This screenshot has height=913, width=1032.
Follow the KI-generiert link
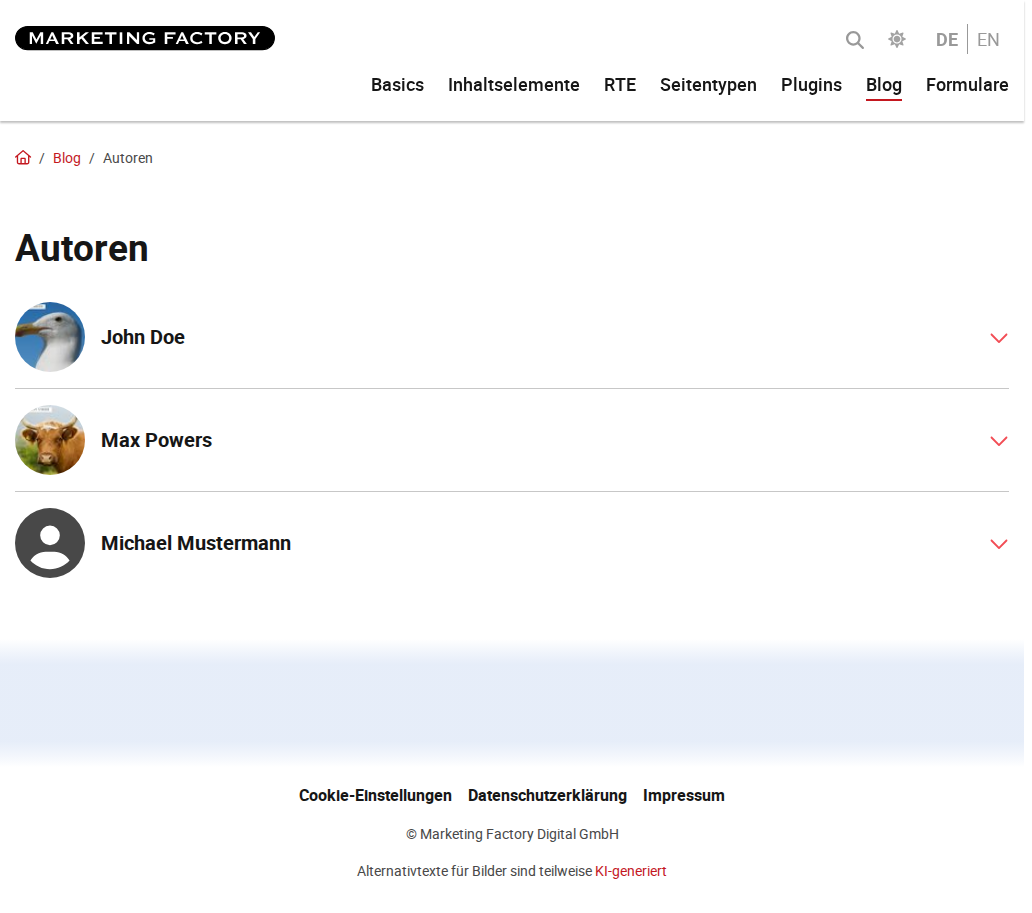[631, 871]
